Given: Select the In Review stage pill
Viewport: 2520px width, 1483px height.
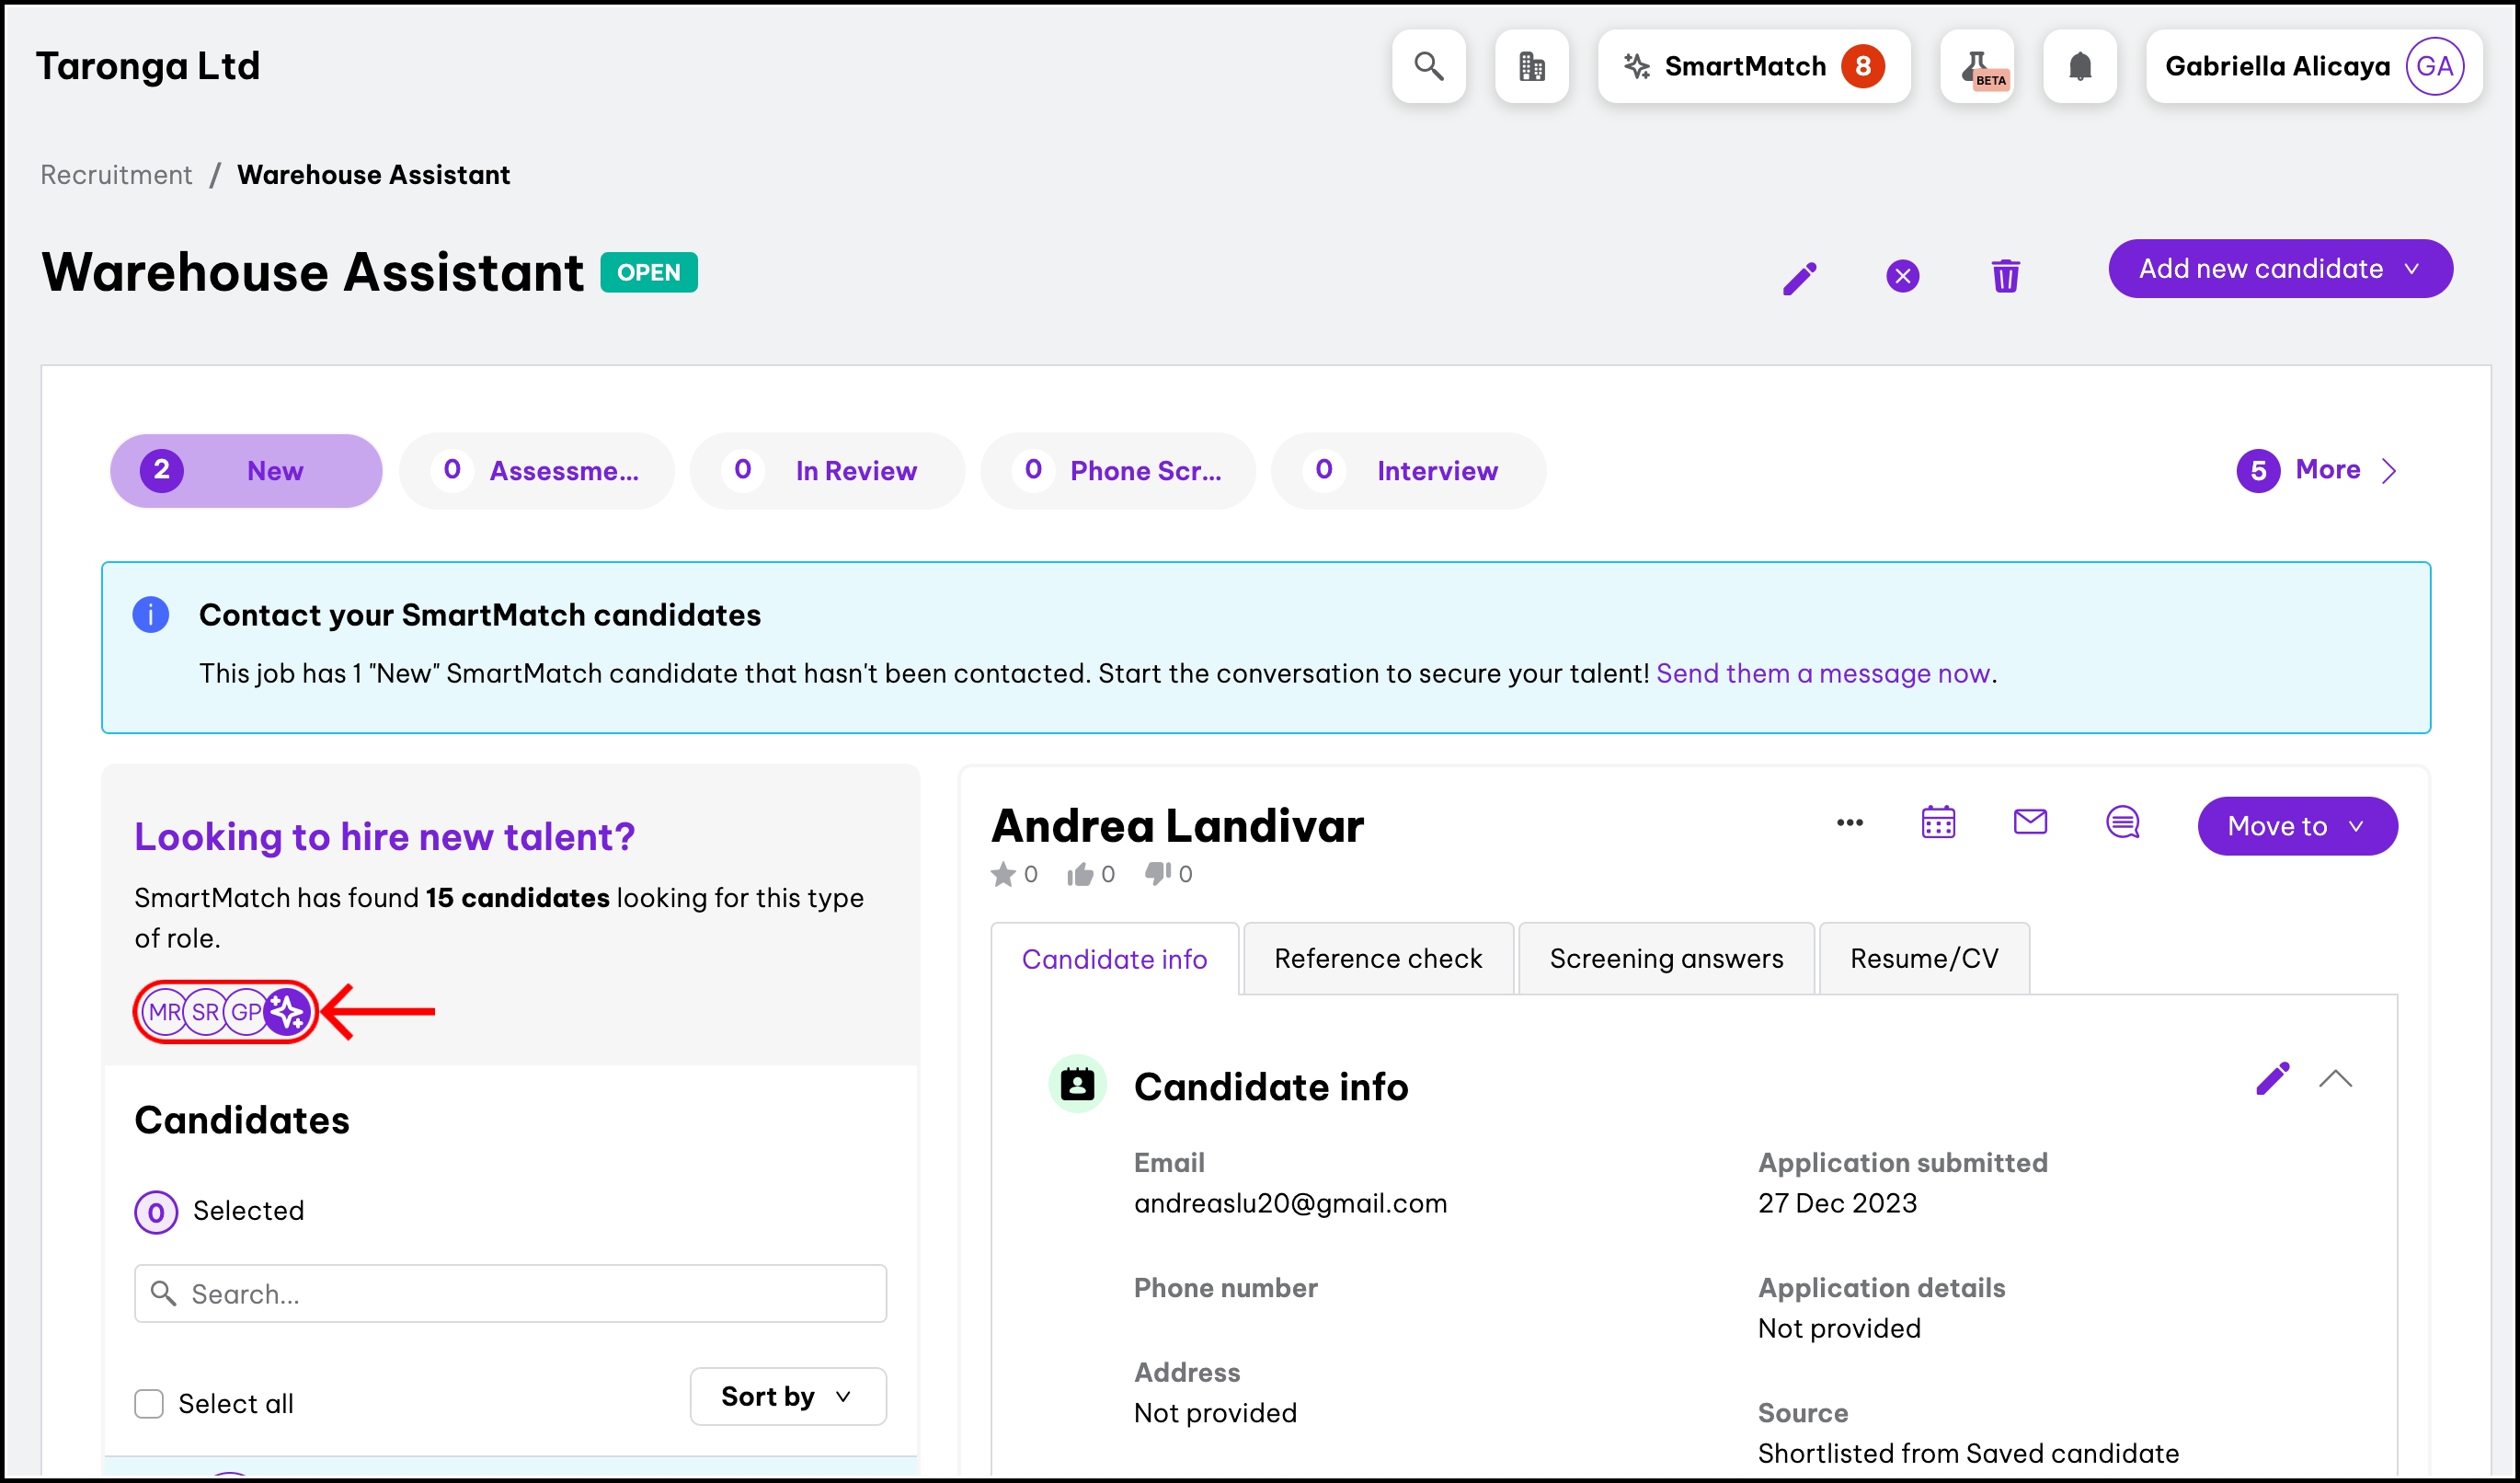Looking at the screenshot, I should point(826,471).
